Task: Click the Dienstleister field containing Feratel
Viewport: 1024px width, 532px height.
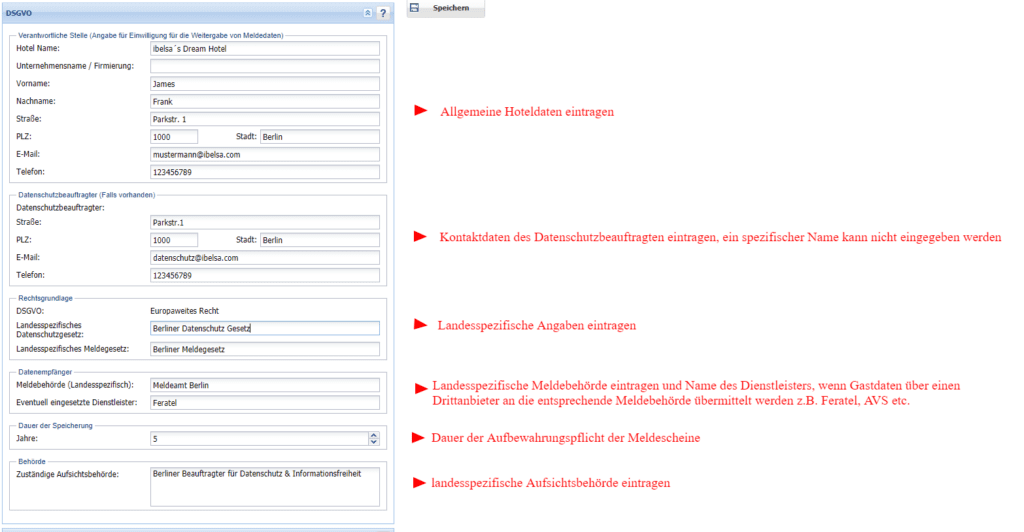Action: pyautogui.click(x=264, y=403)
